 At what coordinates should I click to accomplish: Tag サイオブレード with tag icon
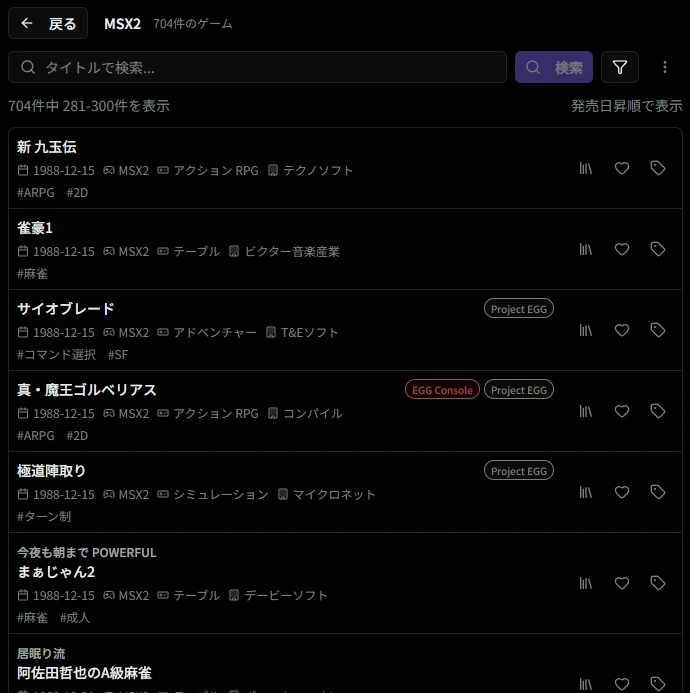[x=658, y=330]
